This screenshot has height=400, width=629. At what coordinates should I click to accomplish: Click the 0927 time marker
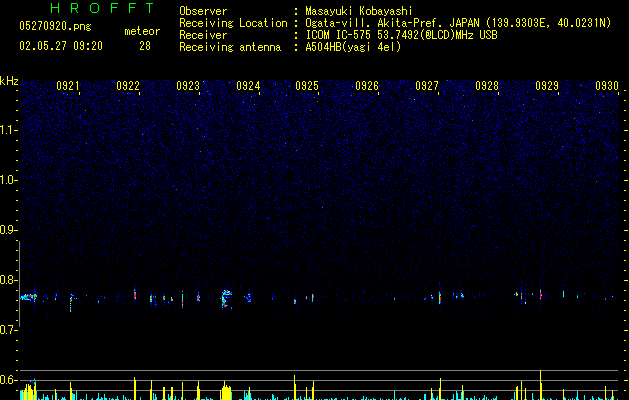(427, 86)
